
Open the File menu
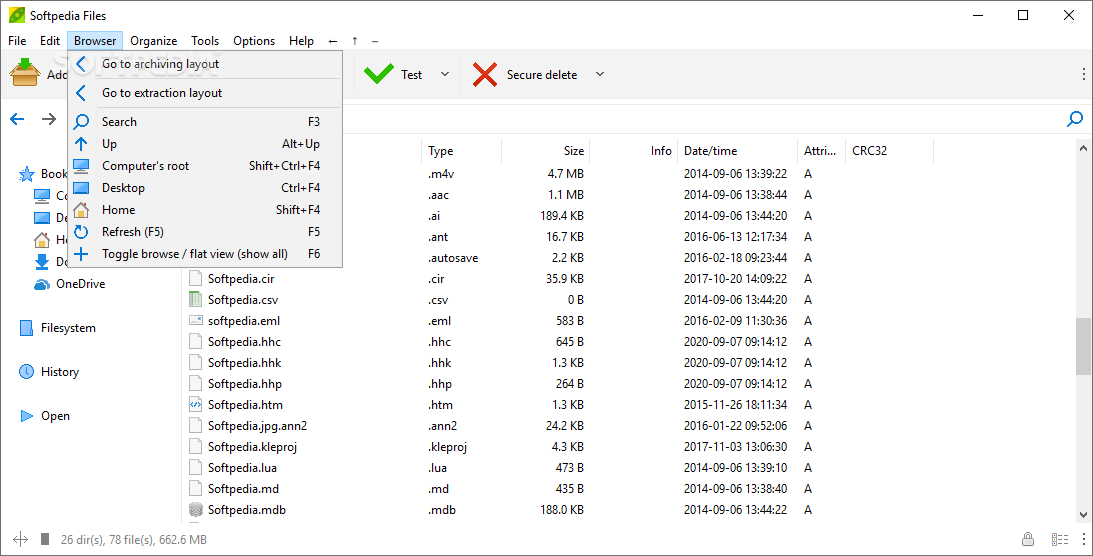[17, 41]
